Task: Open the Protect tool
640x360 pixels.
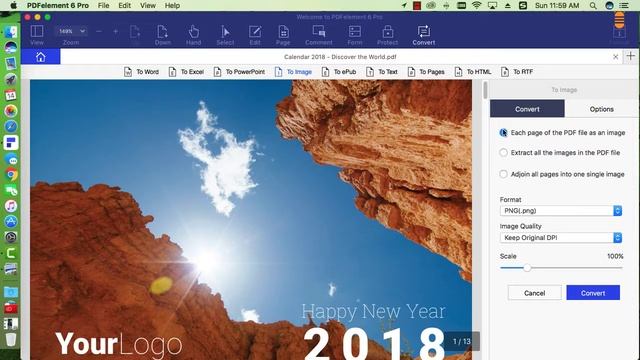Action: click(x=387, y=35)
